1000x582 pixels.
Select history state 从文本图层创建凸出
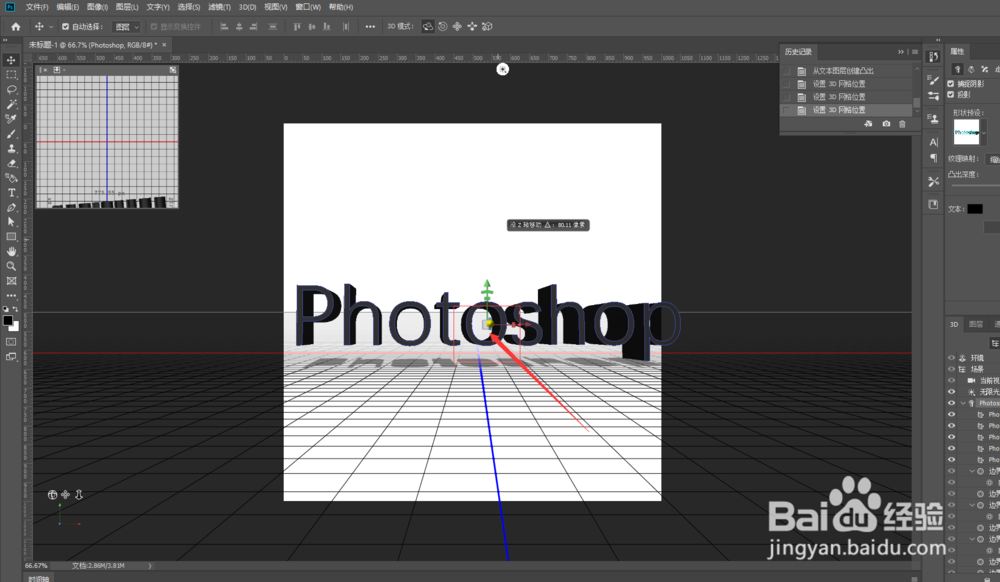848,71
